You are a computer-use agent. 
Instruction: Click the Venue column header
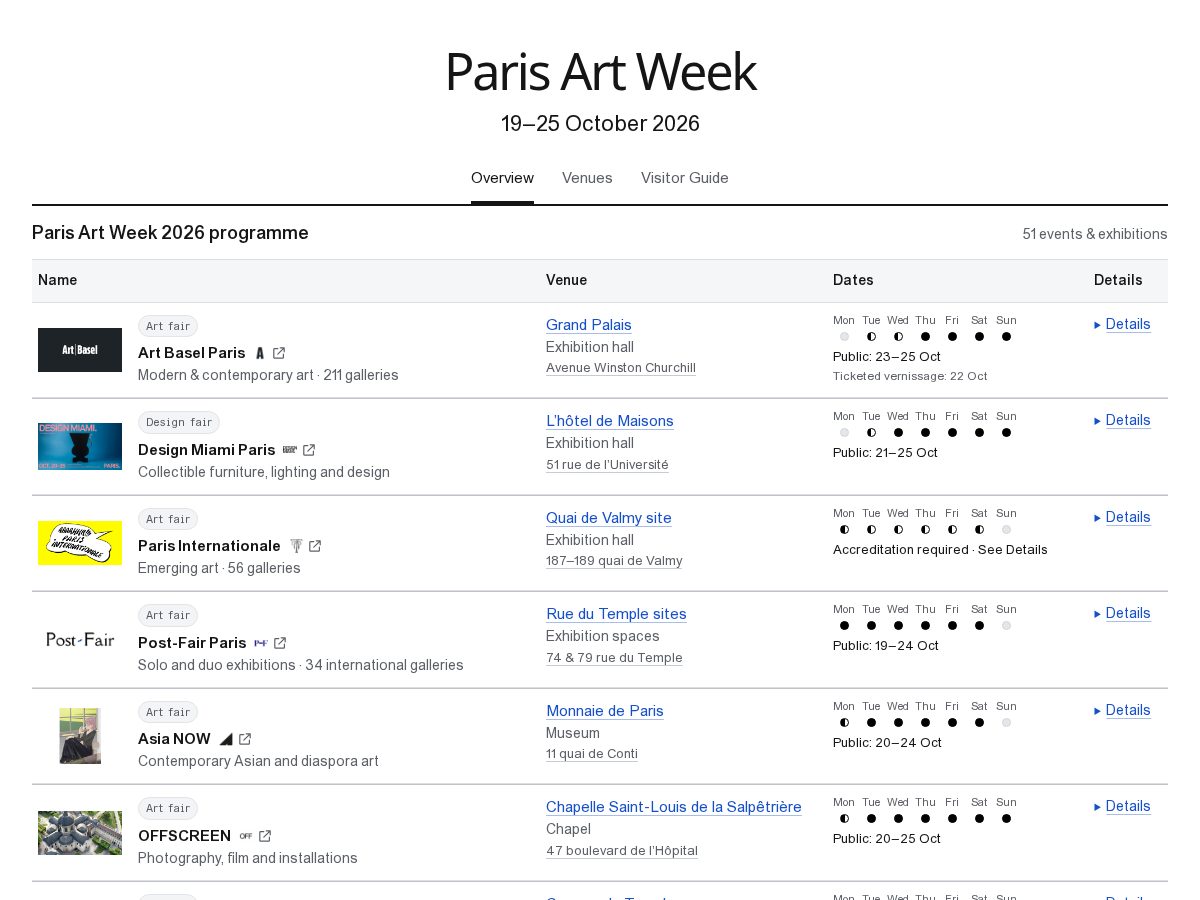567,280
